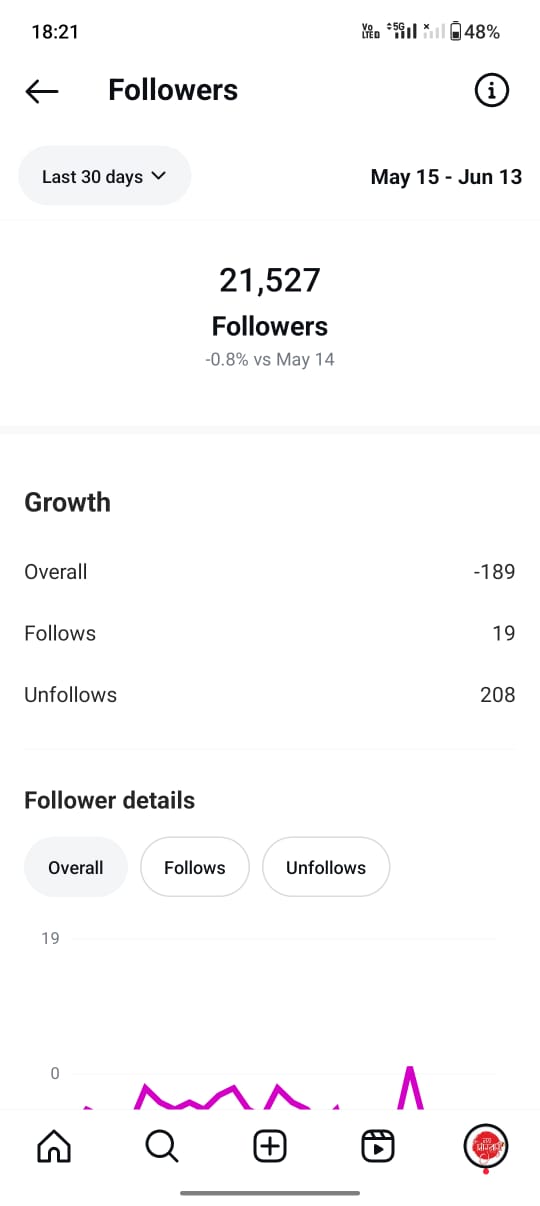The image size is (540, 1206).
Task: Tap the battery indicator in status bar
Action: click(x=456, y=32)
